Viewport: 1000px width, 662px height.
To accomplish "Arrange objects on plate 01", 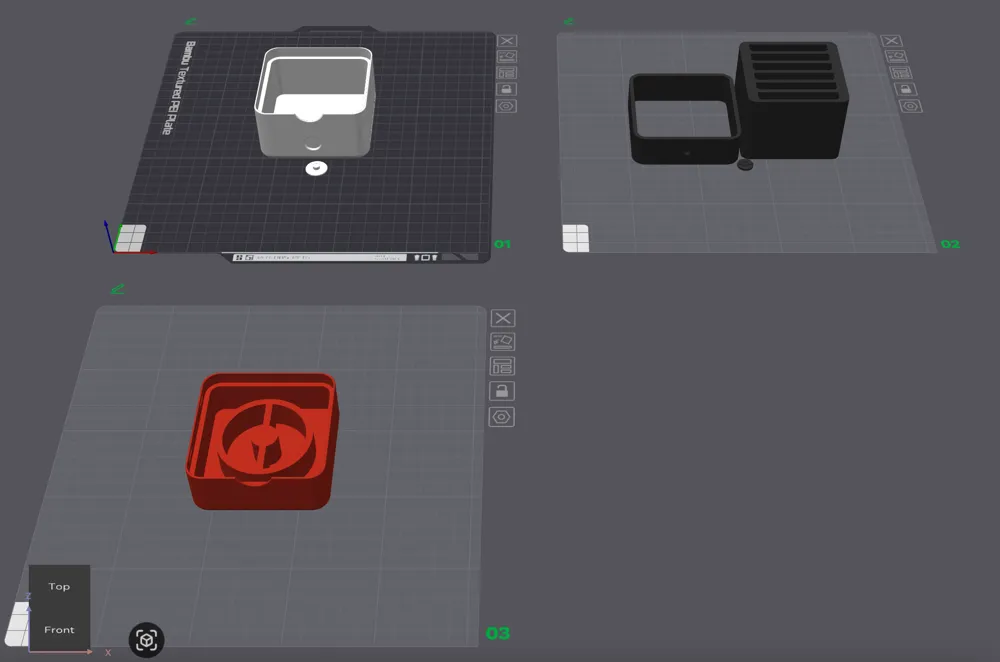I will [x=507, y=73].
